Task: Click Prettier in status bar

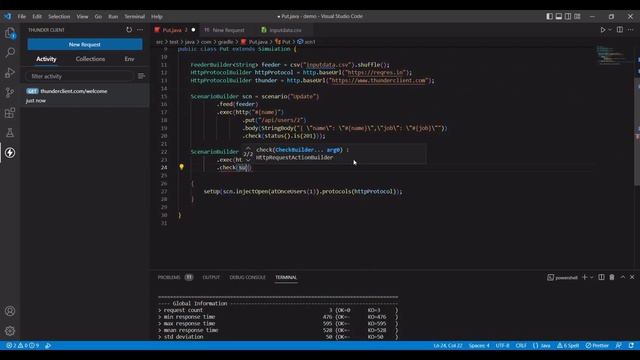Action: pos(597,345)
